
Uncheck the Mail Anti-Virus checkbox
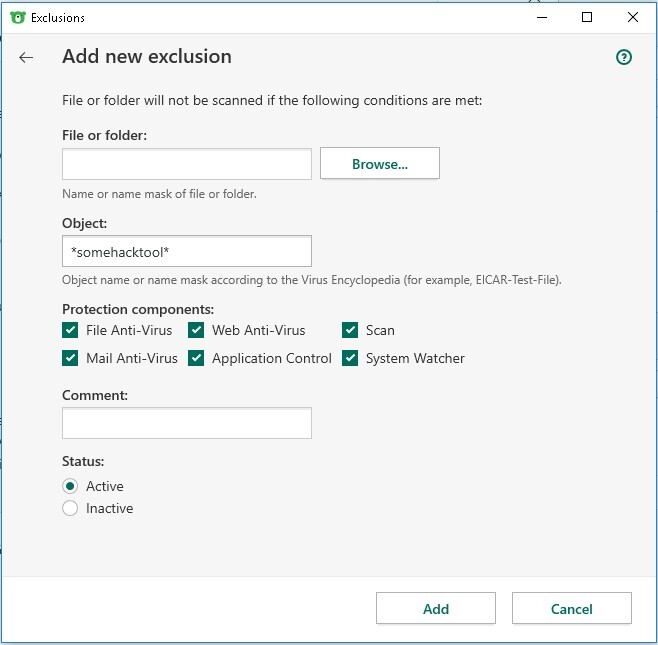tap(70, 358)
